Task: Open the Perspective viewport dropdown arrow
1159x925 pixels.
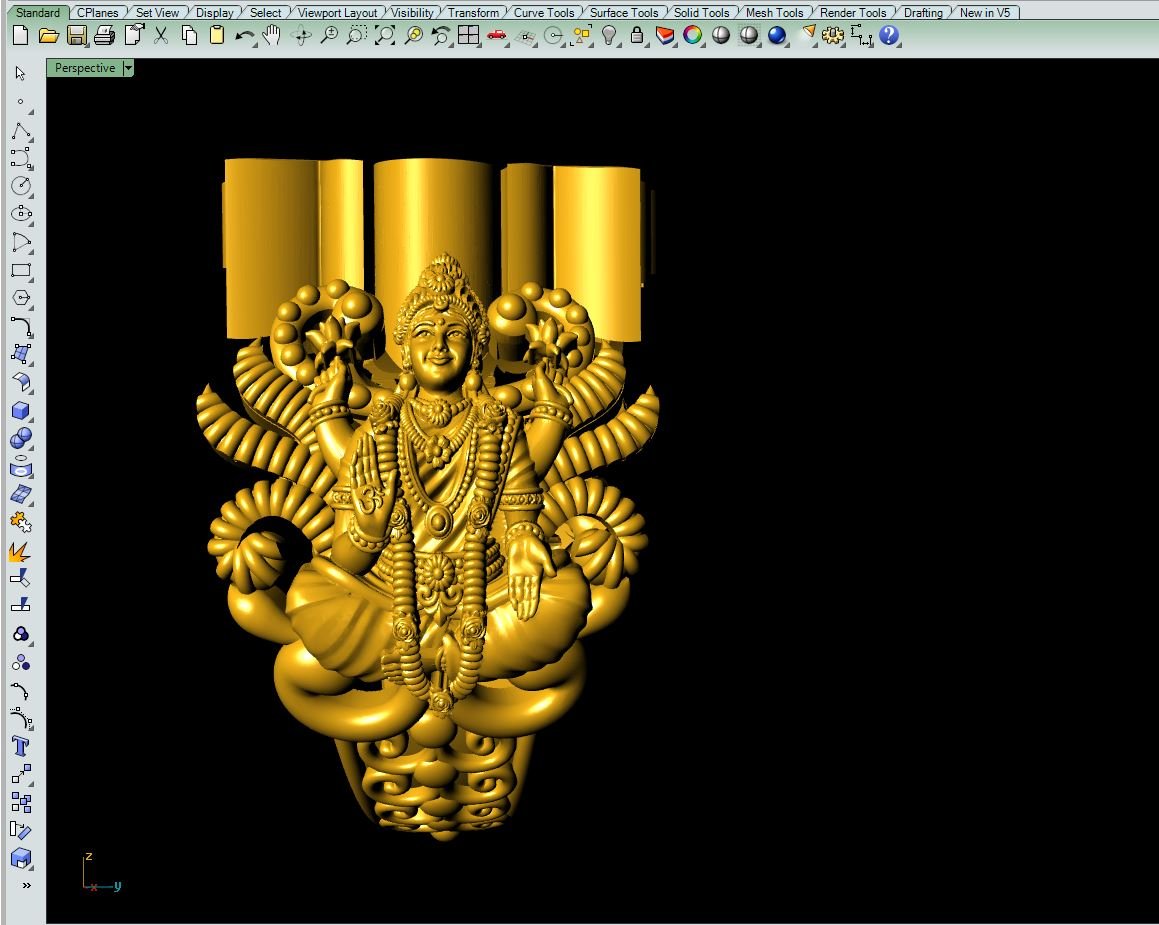Action: tap(128, 68)
